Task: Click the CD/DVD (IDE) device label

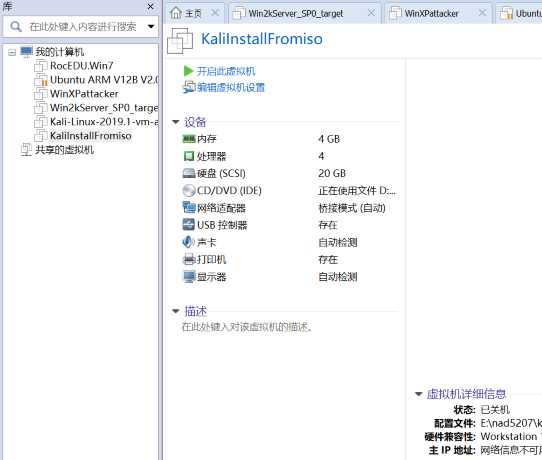Action: (229, 190)
